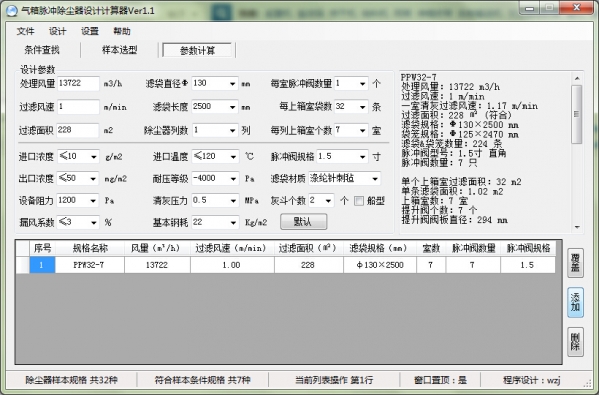The width and height of the screenshot is (599, 395).
Task: Select row 1 header cell in table
Action: coord(23,265)
